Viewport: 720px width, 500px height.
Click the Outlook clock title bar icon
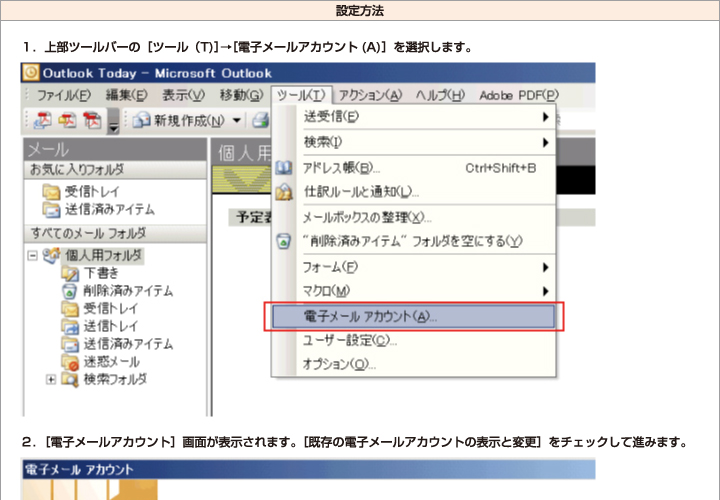tap(31, 73)
